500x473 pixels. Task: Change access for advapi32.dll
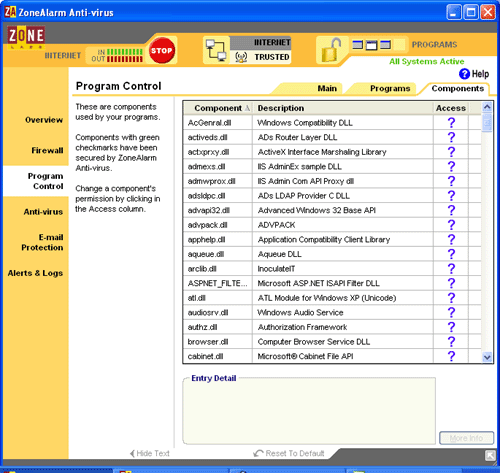click(451, 210)
